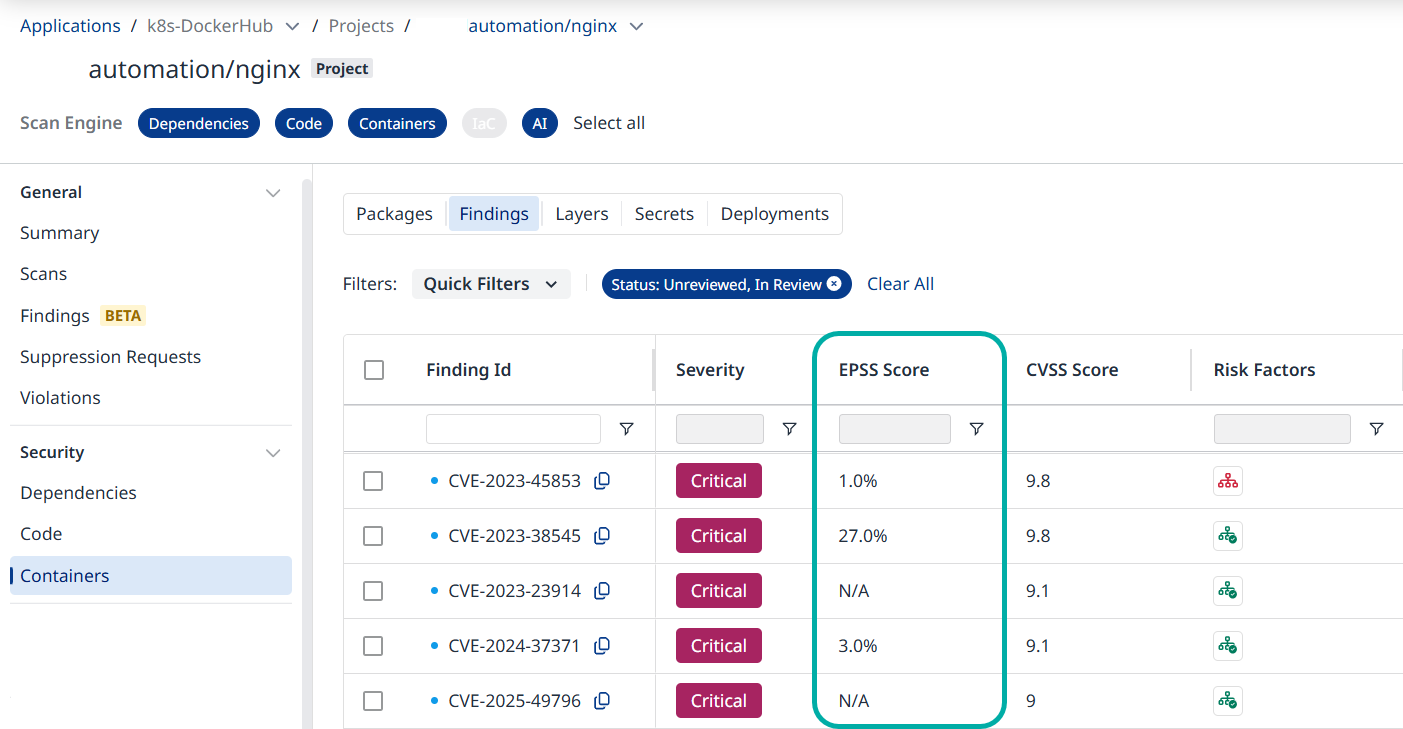Select the checkbox for CVE-2023-23914 row
Viewport: 1403px width, 729px height.
click(373, 591)
